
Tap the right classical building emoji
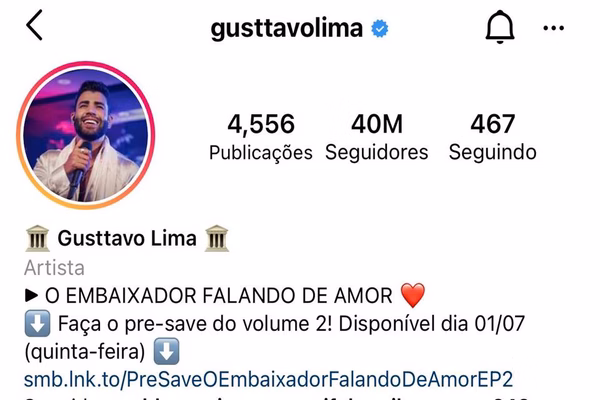[217, 238]
